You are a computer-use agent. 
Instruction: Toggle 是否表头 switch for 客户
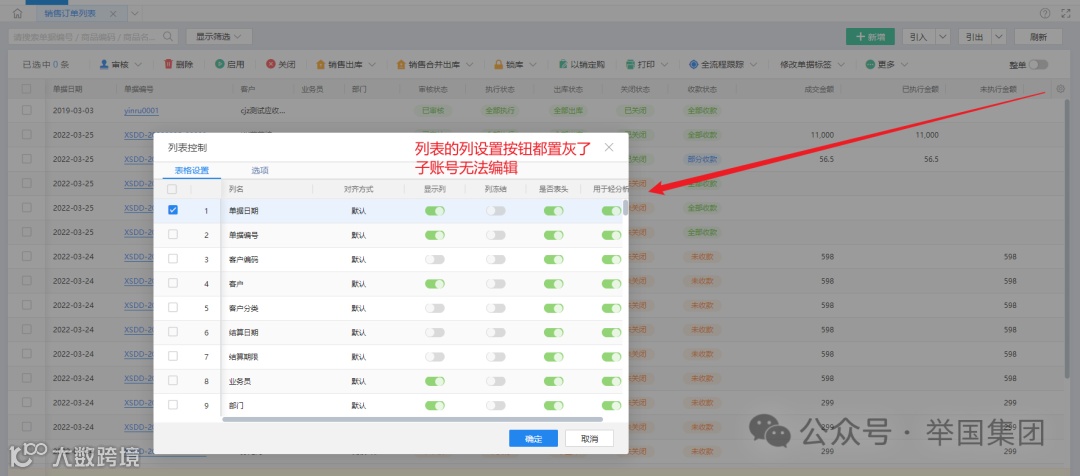[553, 284]
